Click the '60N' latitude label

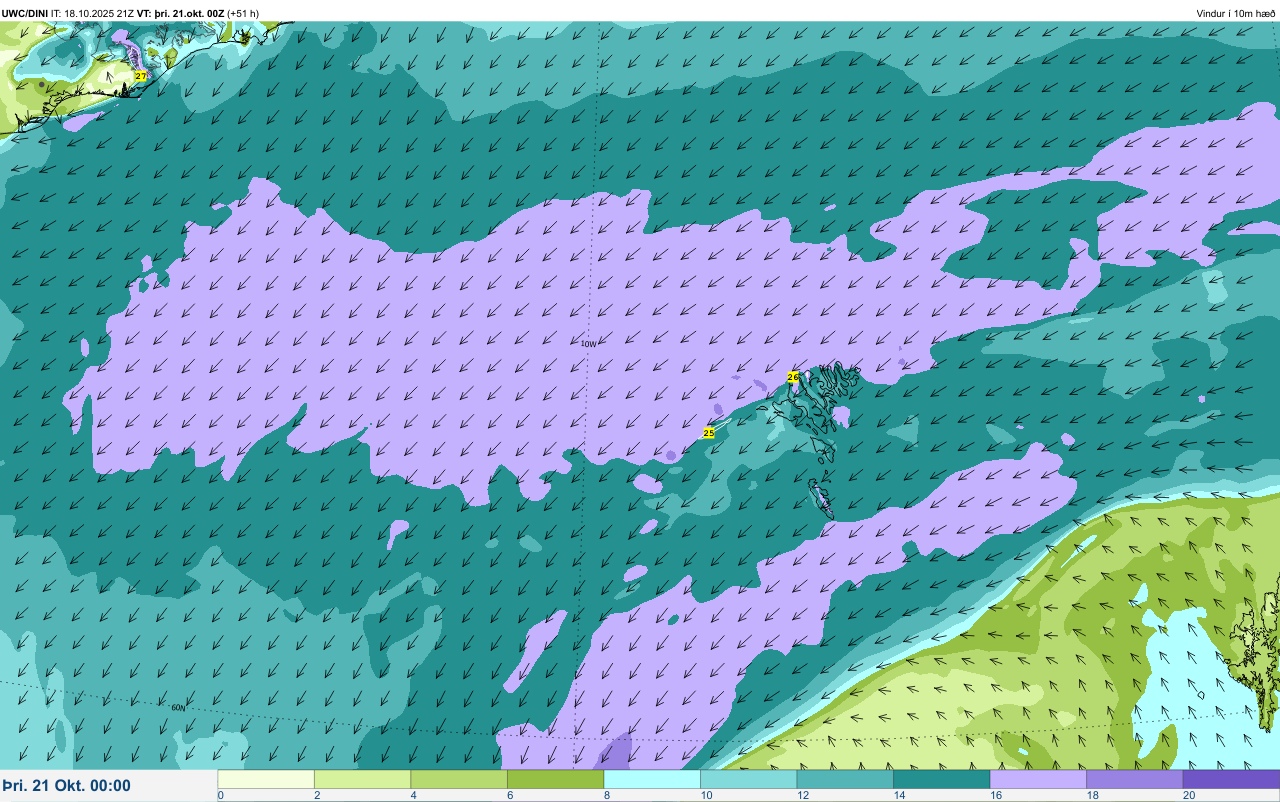(178, 708)
